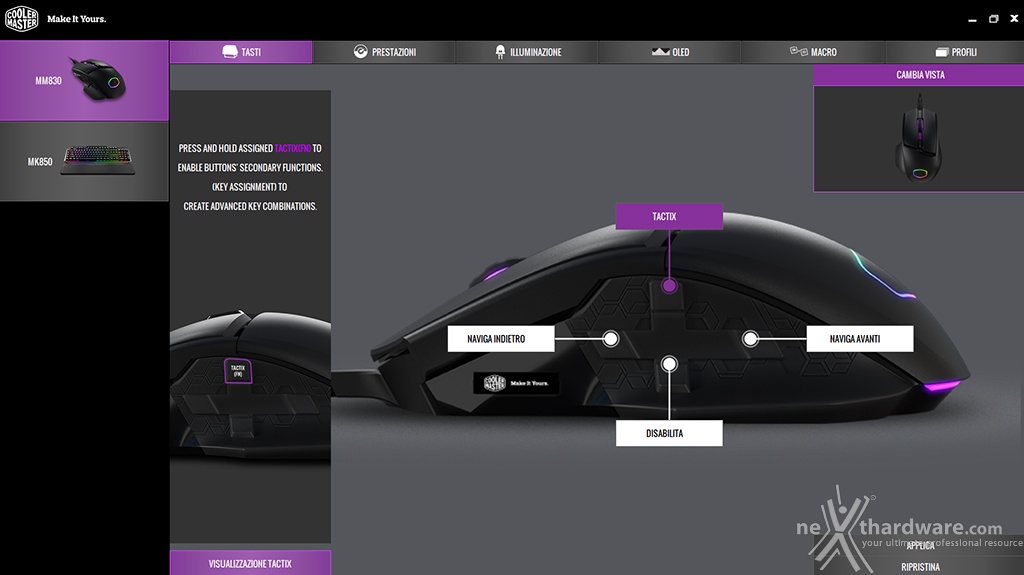
Task: Close the Cooler Master application
Action: point(1014,19)
